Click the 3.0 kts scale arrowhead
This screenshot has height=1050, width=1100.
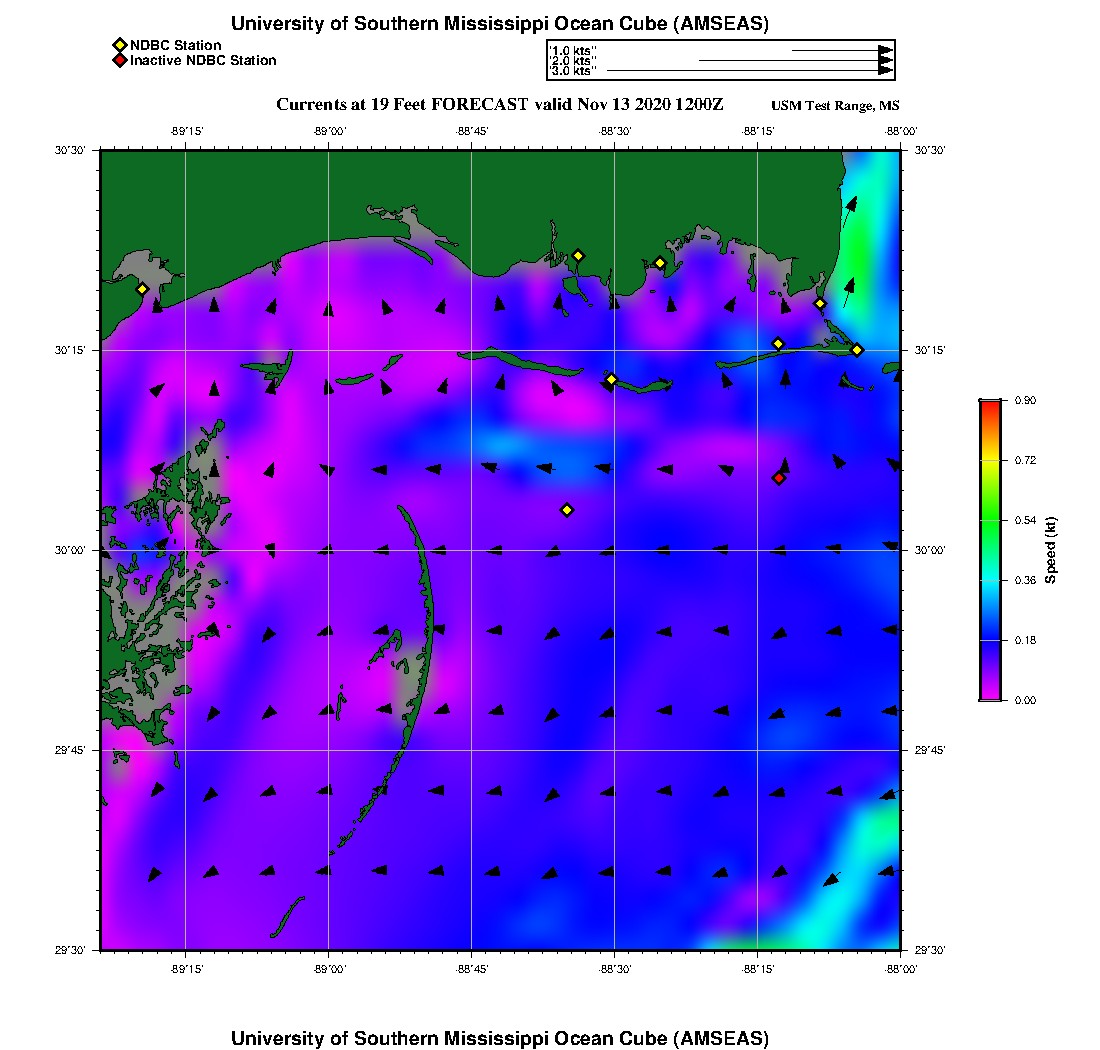pyautogui.click(x=885, y=70)
